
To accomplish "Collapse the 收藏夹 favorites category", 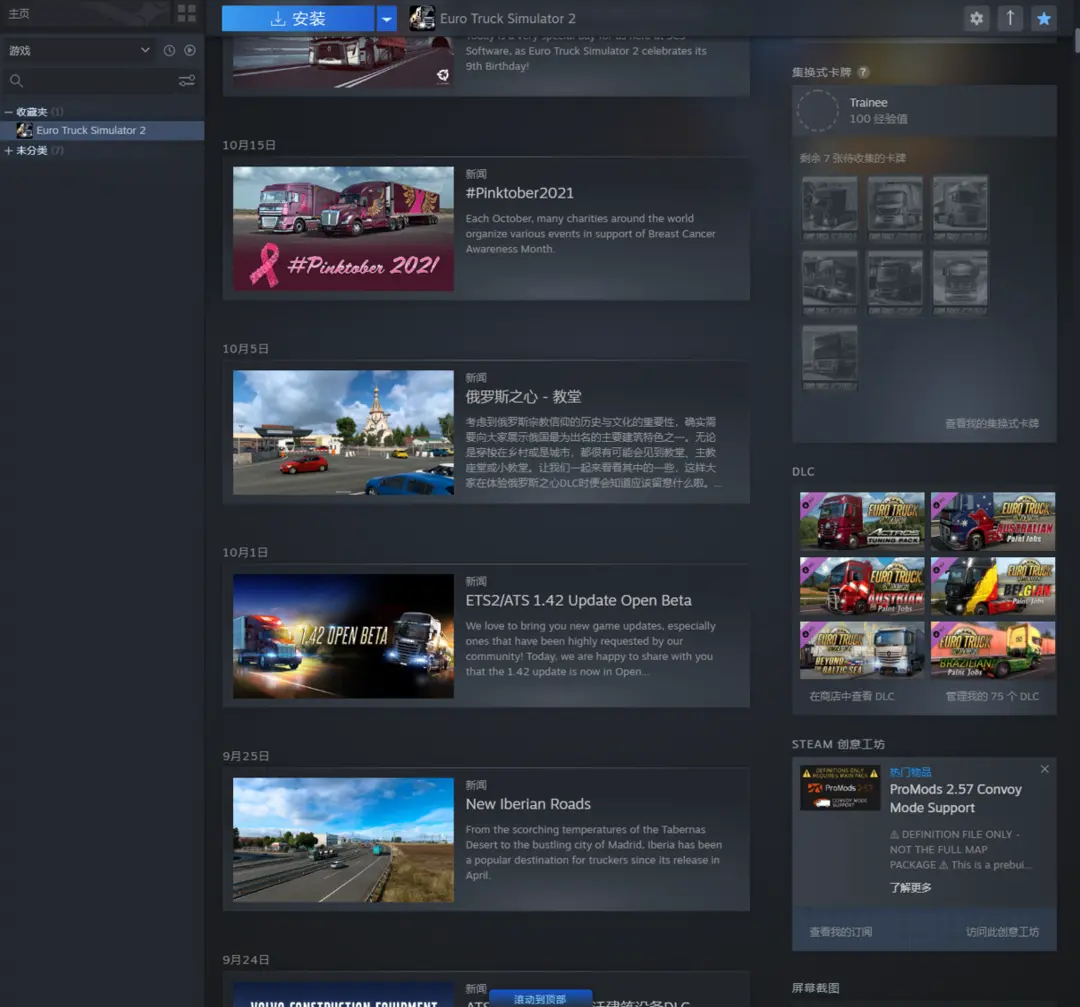I will pos(8,112).
